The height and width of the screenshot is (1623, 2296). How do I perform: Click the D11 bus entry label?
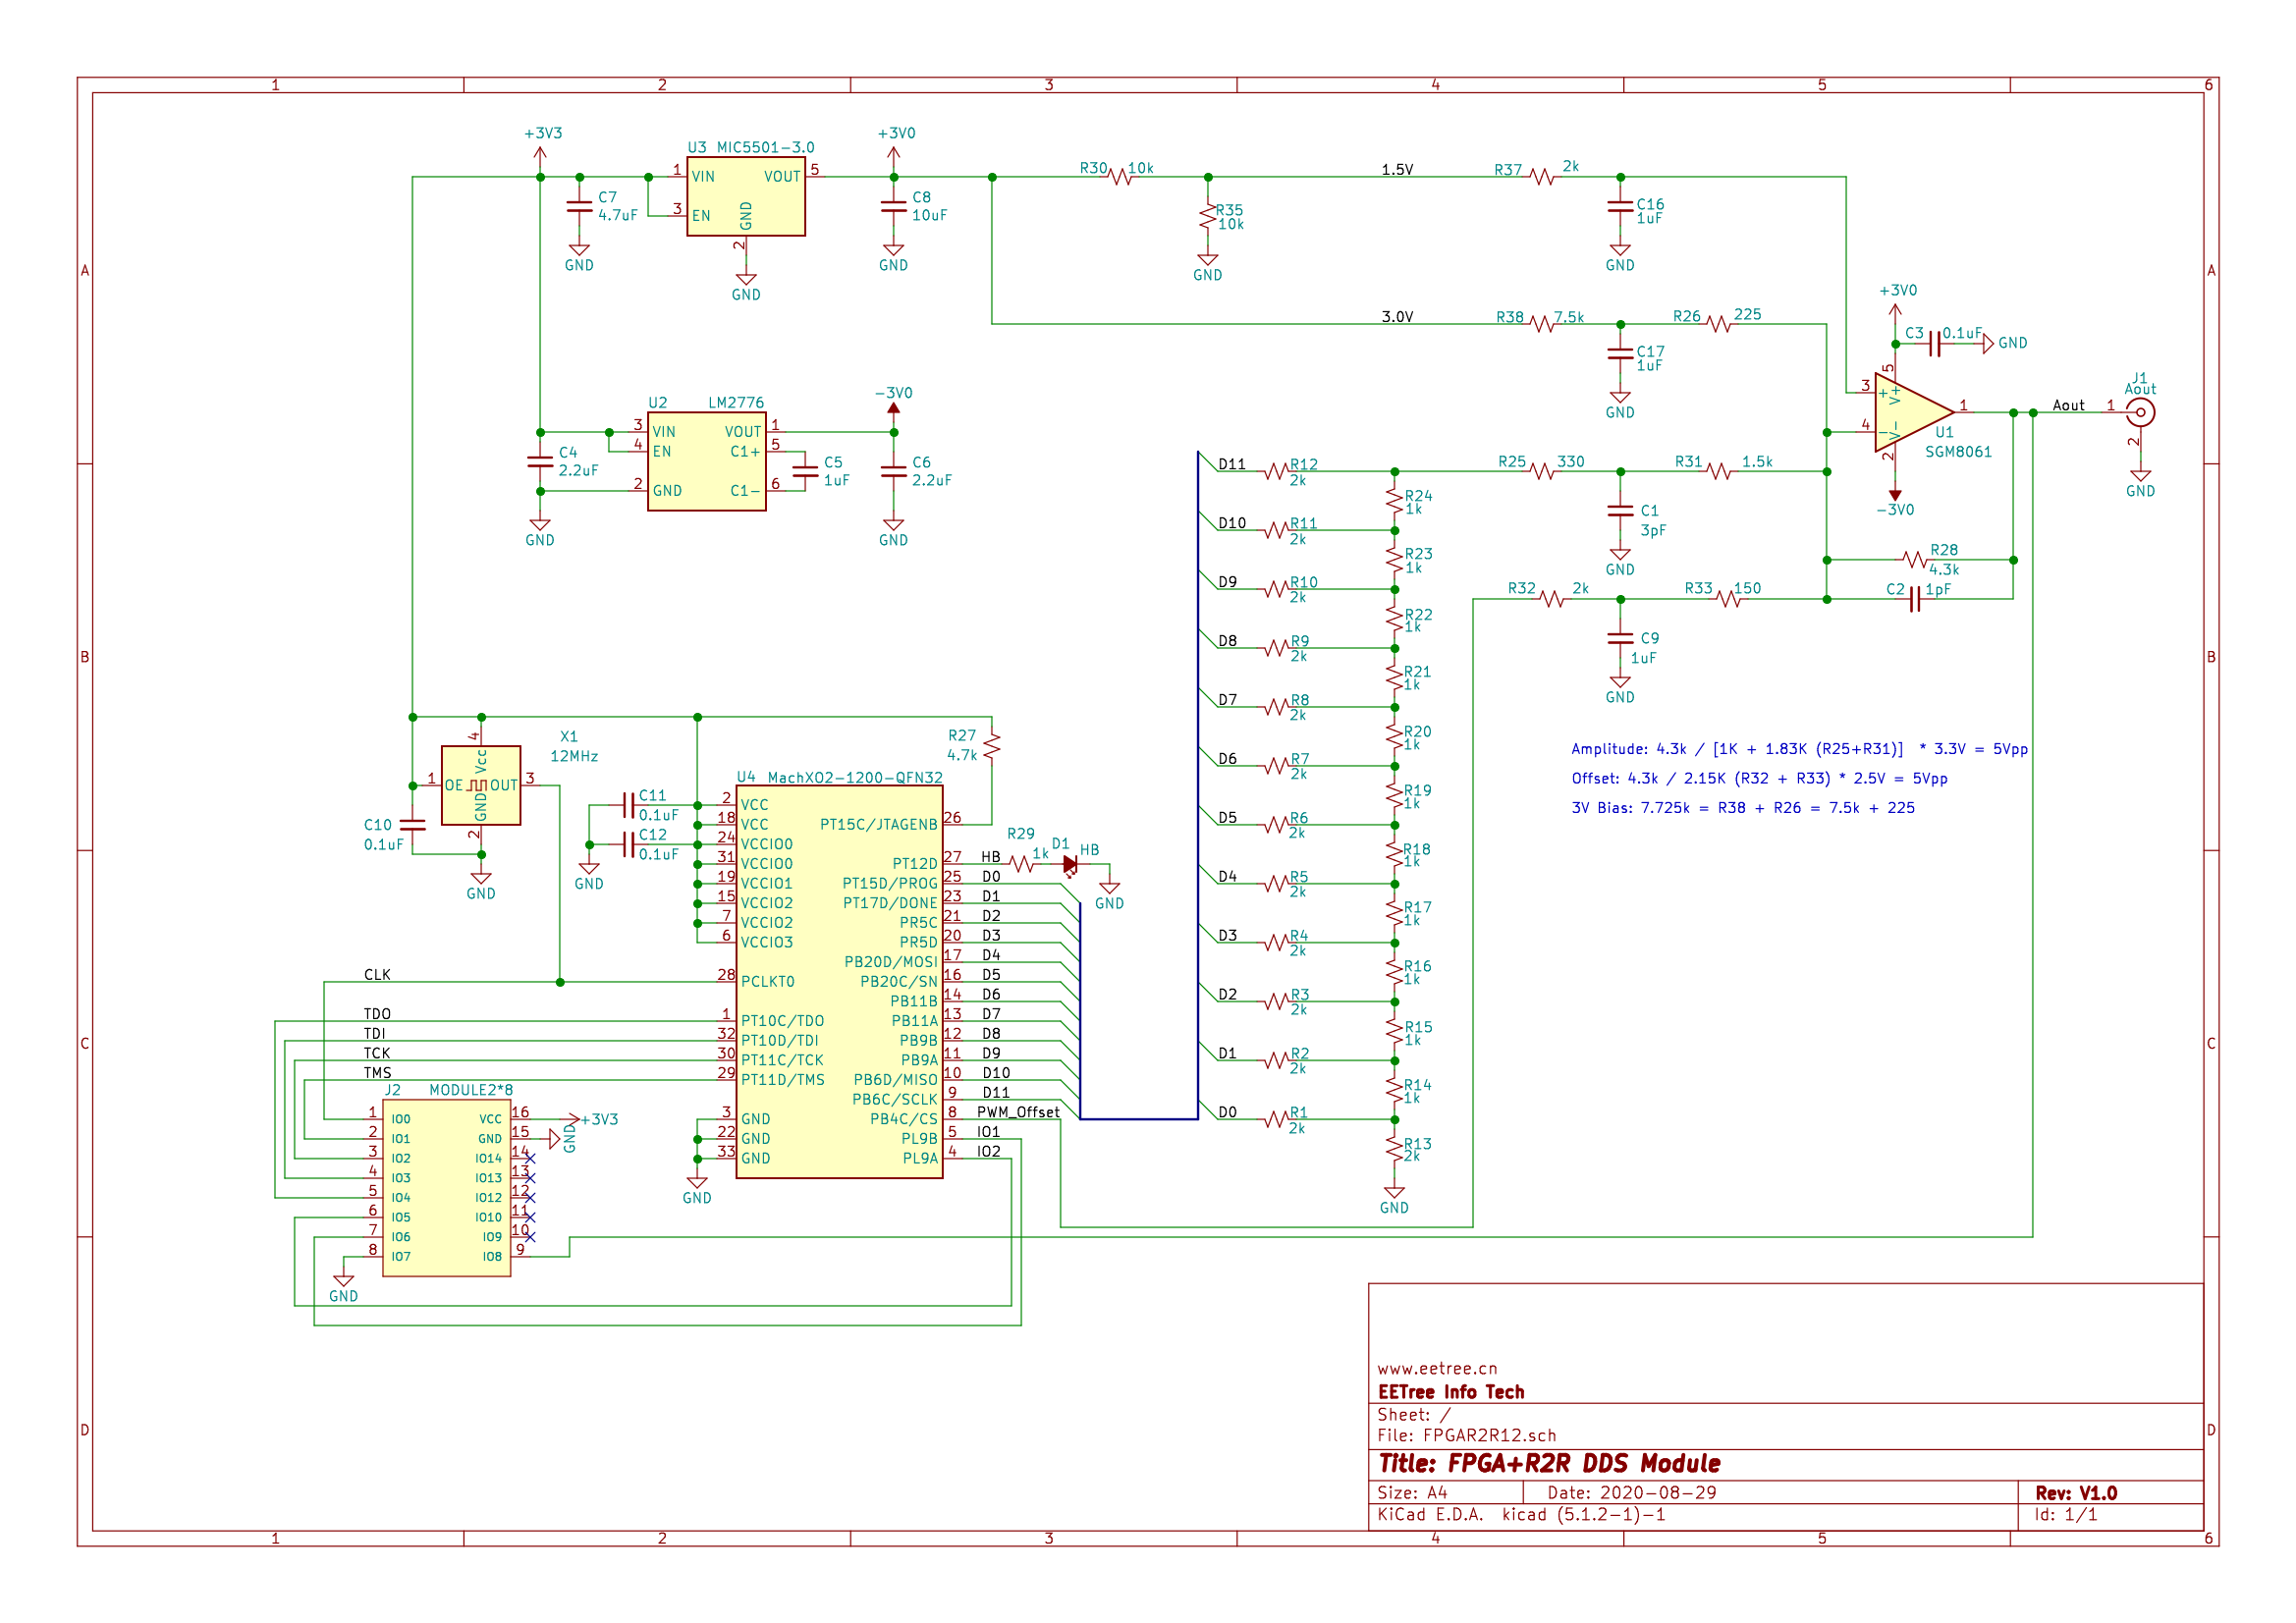coord(1232,464)
